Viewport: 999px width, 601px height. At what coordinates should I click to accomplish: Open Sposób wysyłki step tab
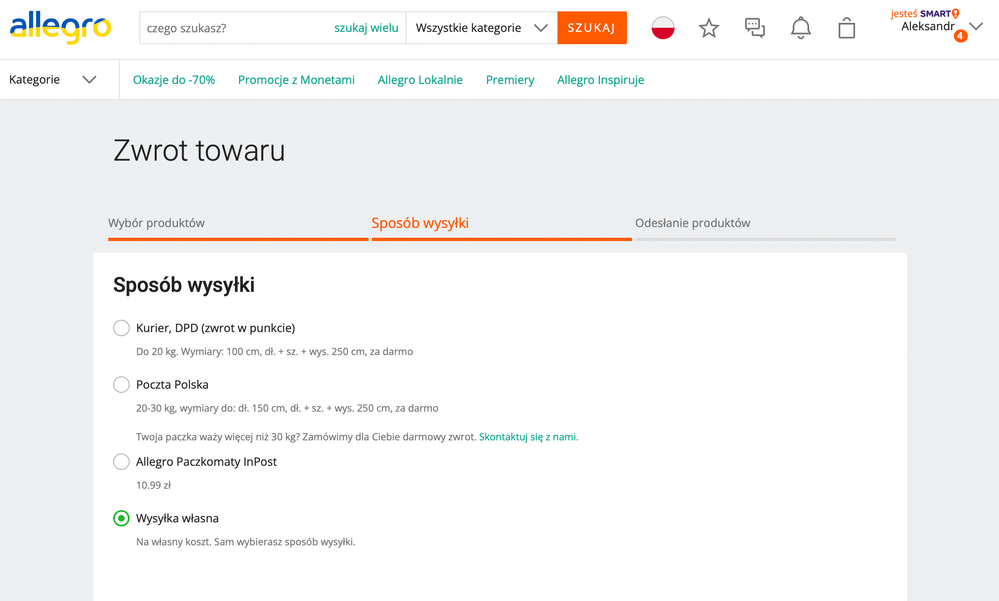click(x=420, y=223)
